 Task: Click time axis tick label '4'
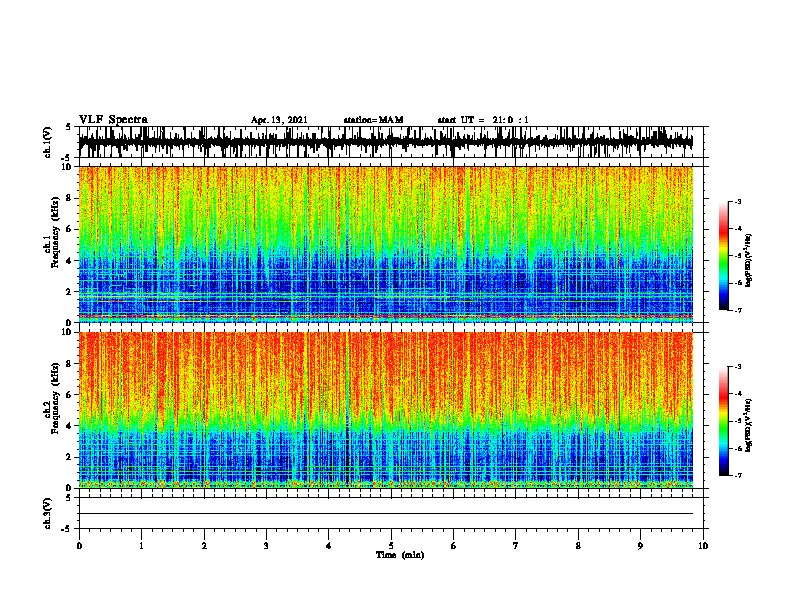point(329,546)
